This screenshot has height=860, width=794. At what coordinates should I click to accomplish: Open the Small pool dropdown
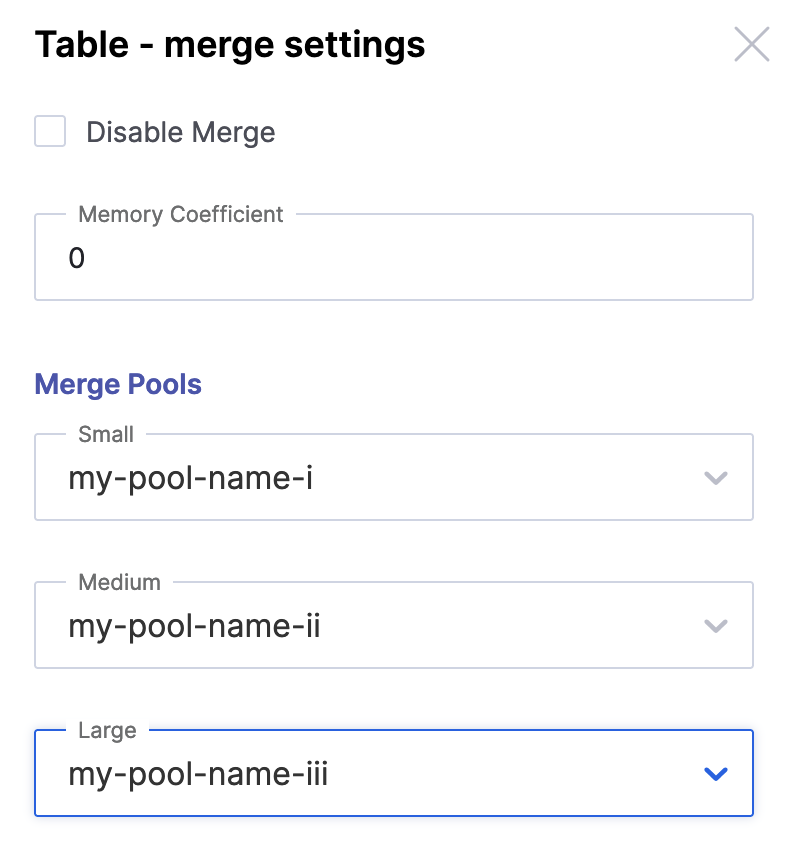pyautogui.click(x=380, y=479)
